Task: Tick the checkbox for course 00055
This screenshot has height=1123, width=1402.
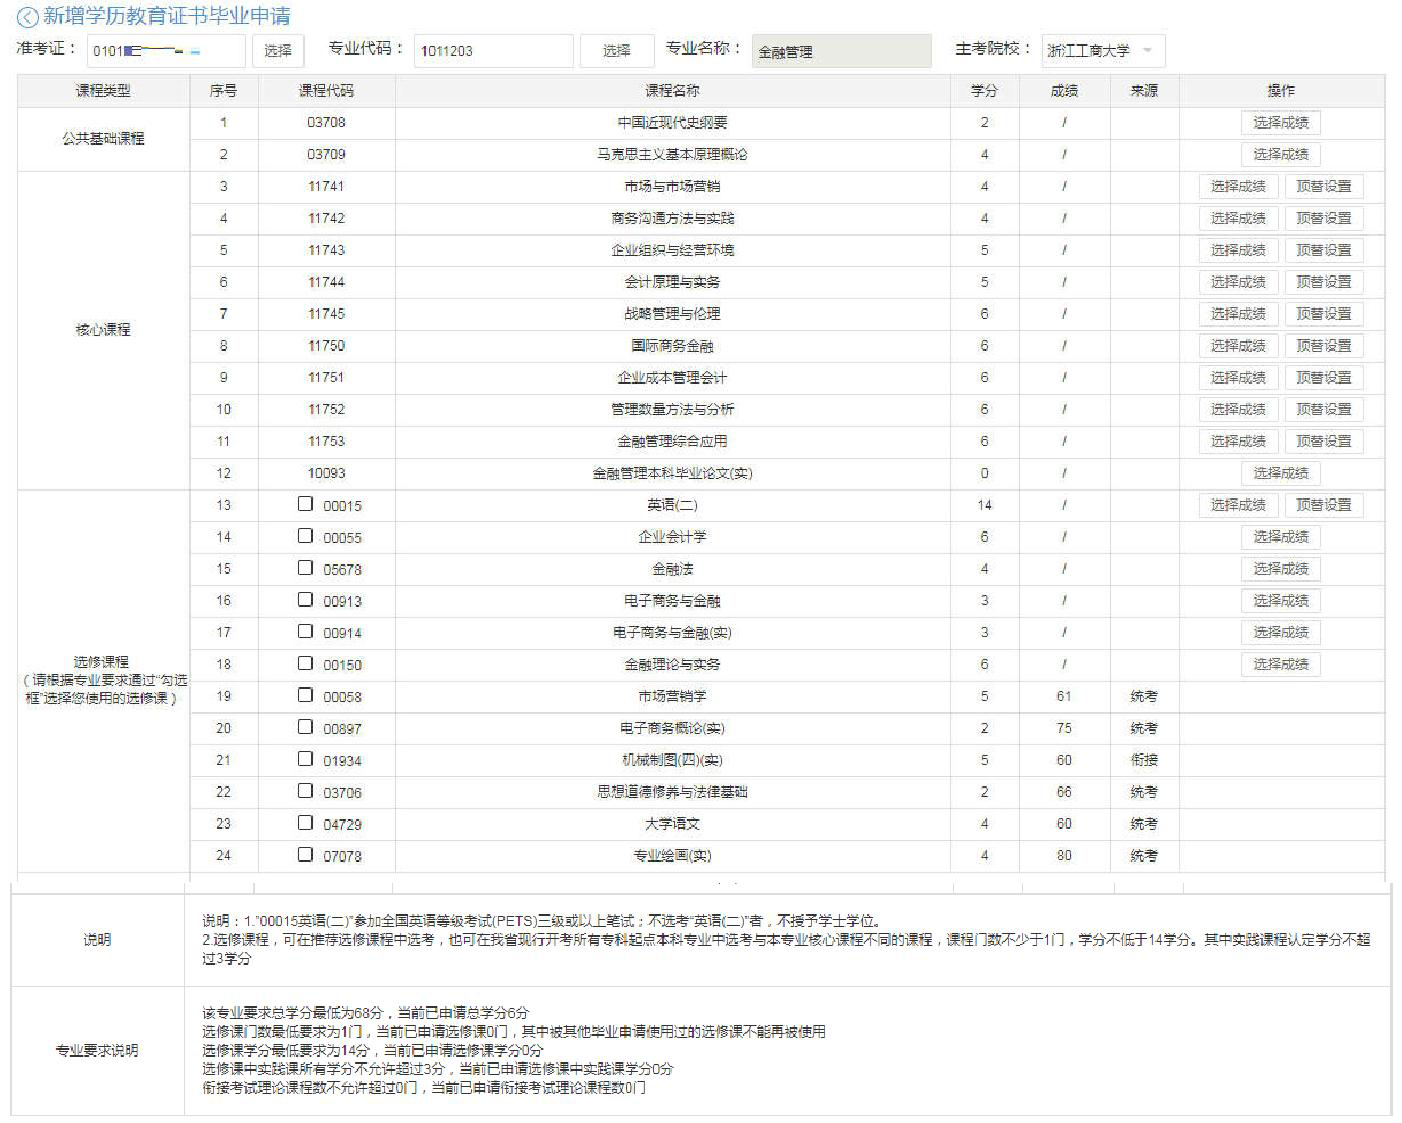Action: click(305, 536)
